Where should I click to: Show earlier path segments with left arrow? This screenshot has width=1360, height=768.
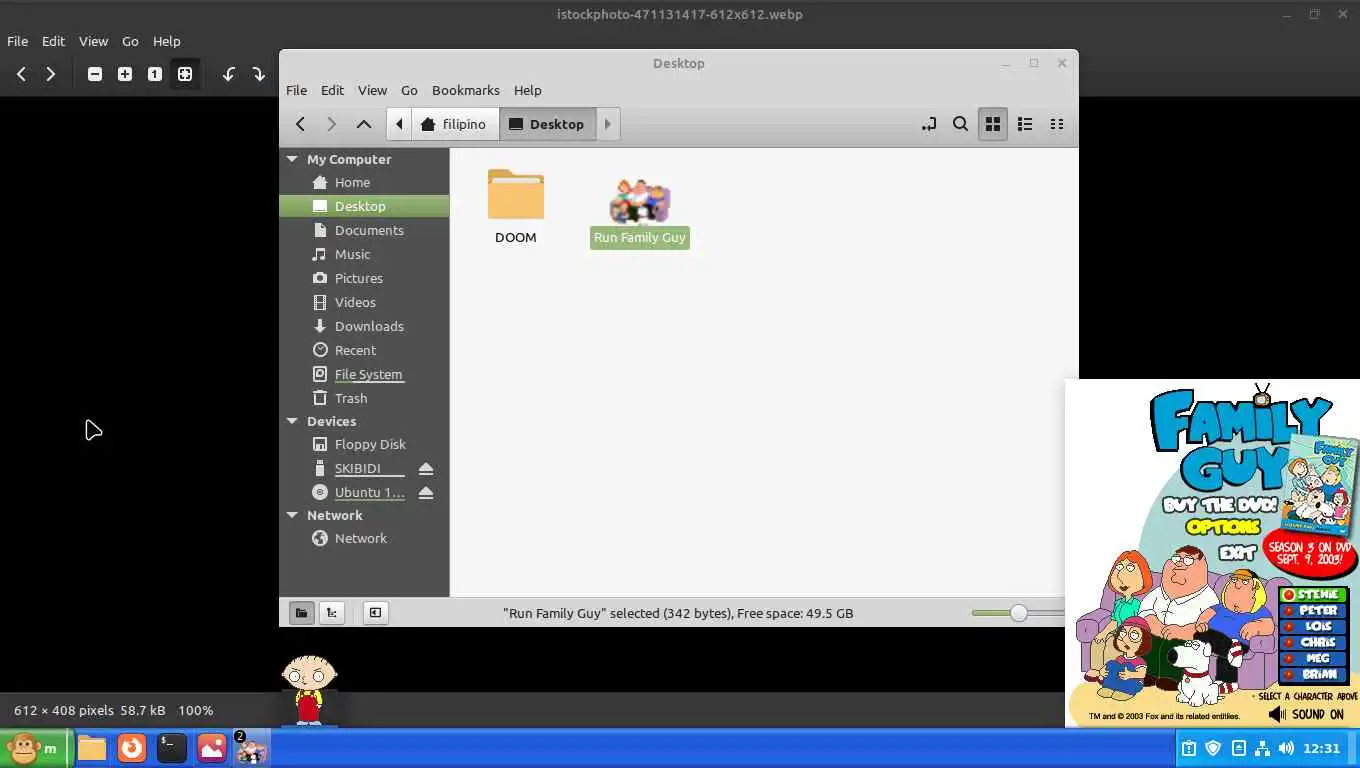pyautogui.click(x=399, y=124)
